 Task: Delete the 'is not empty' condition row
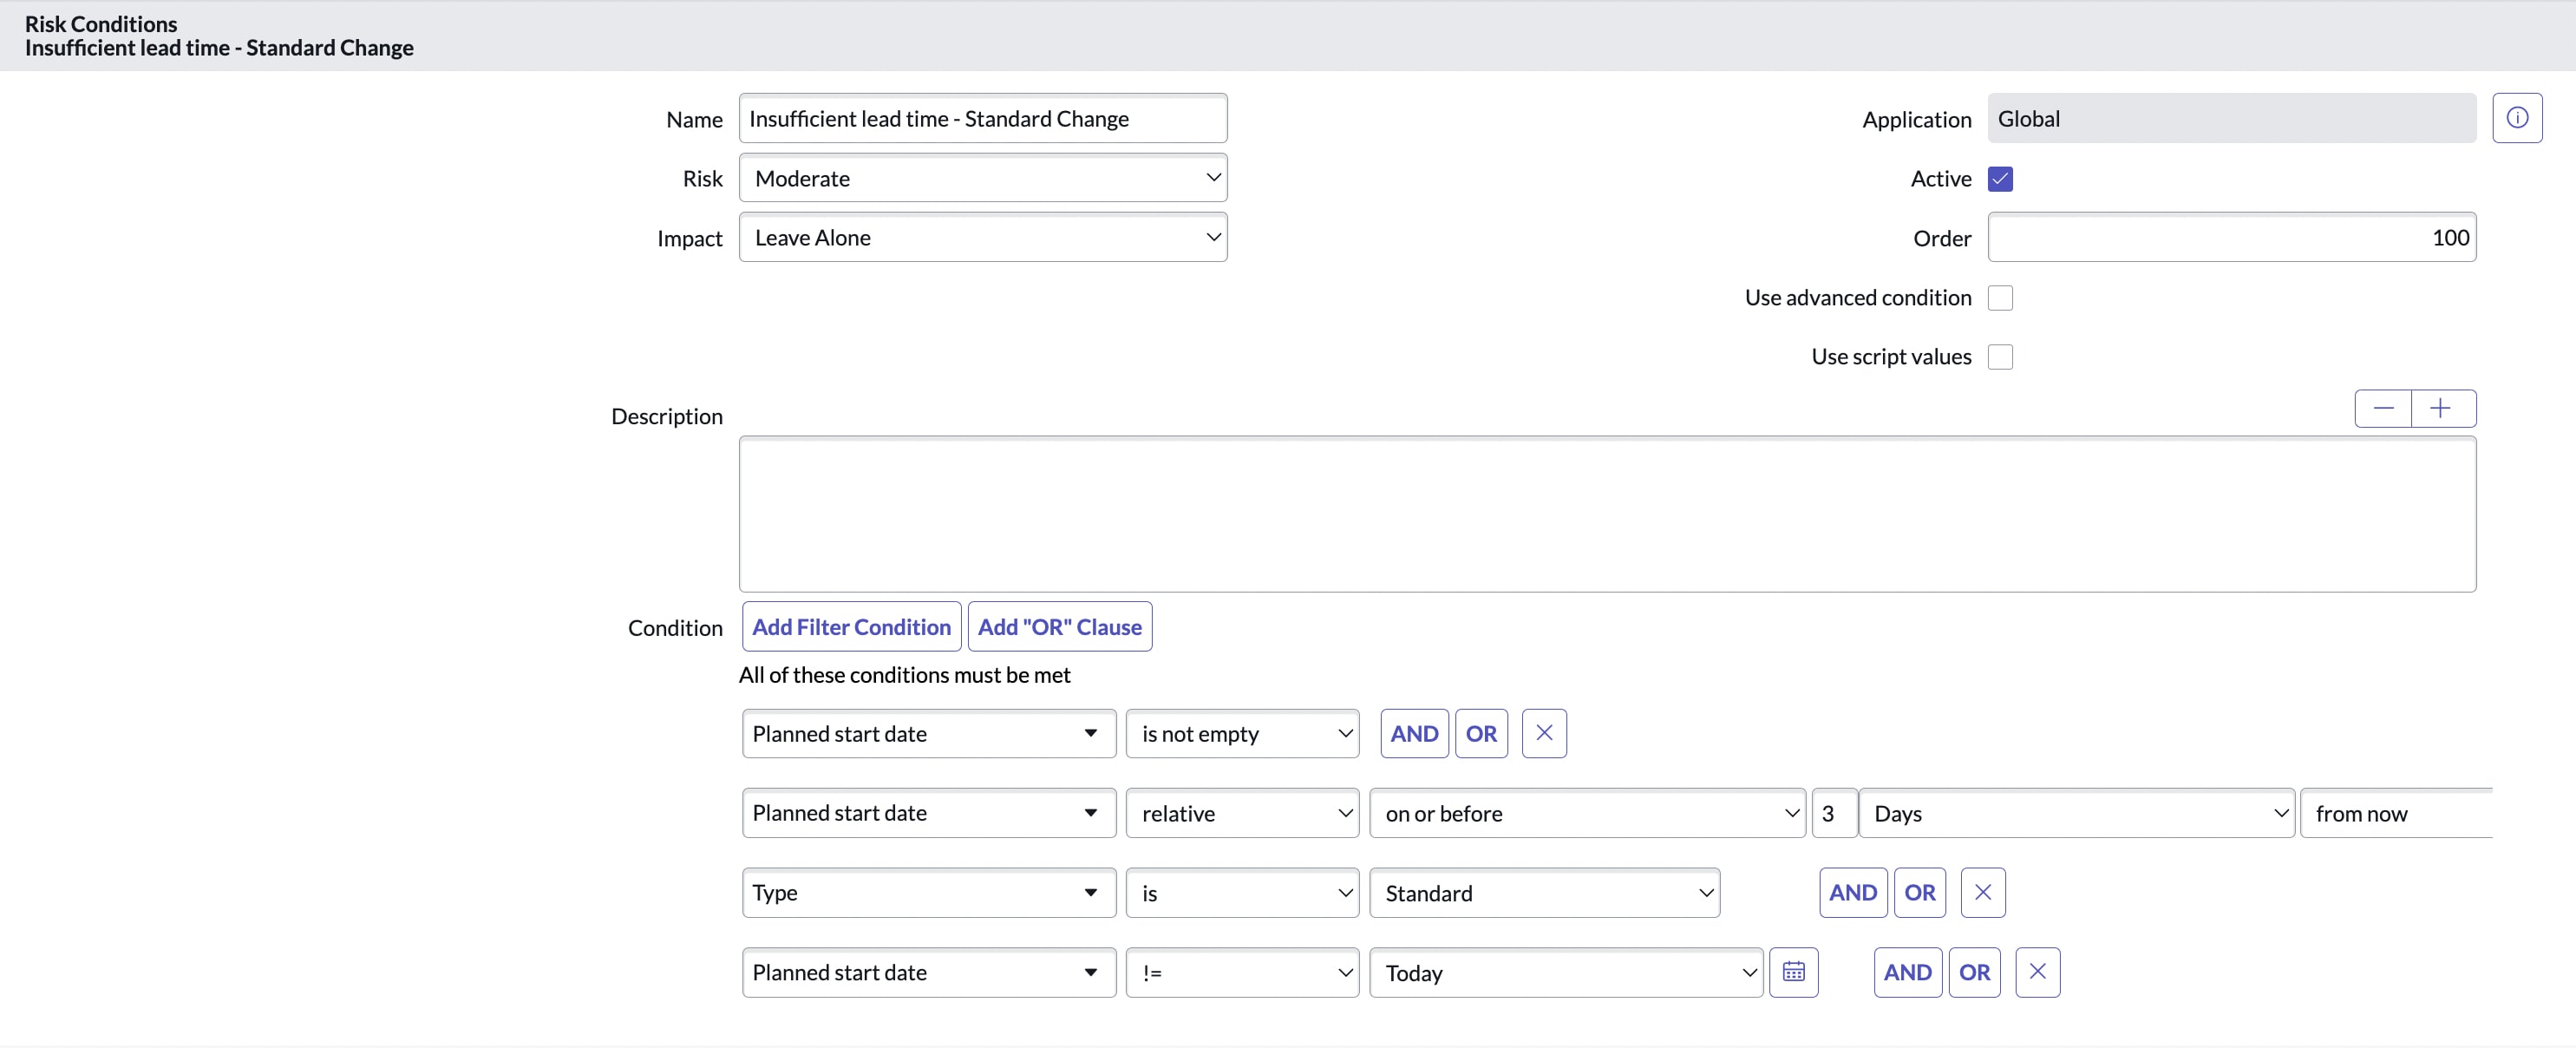(1544, 733)
